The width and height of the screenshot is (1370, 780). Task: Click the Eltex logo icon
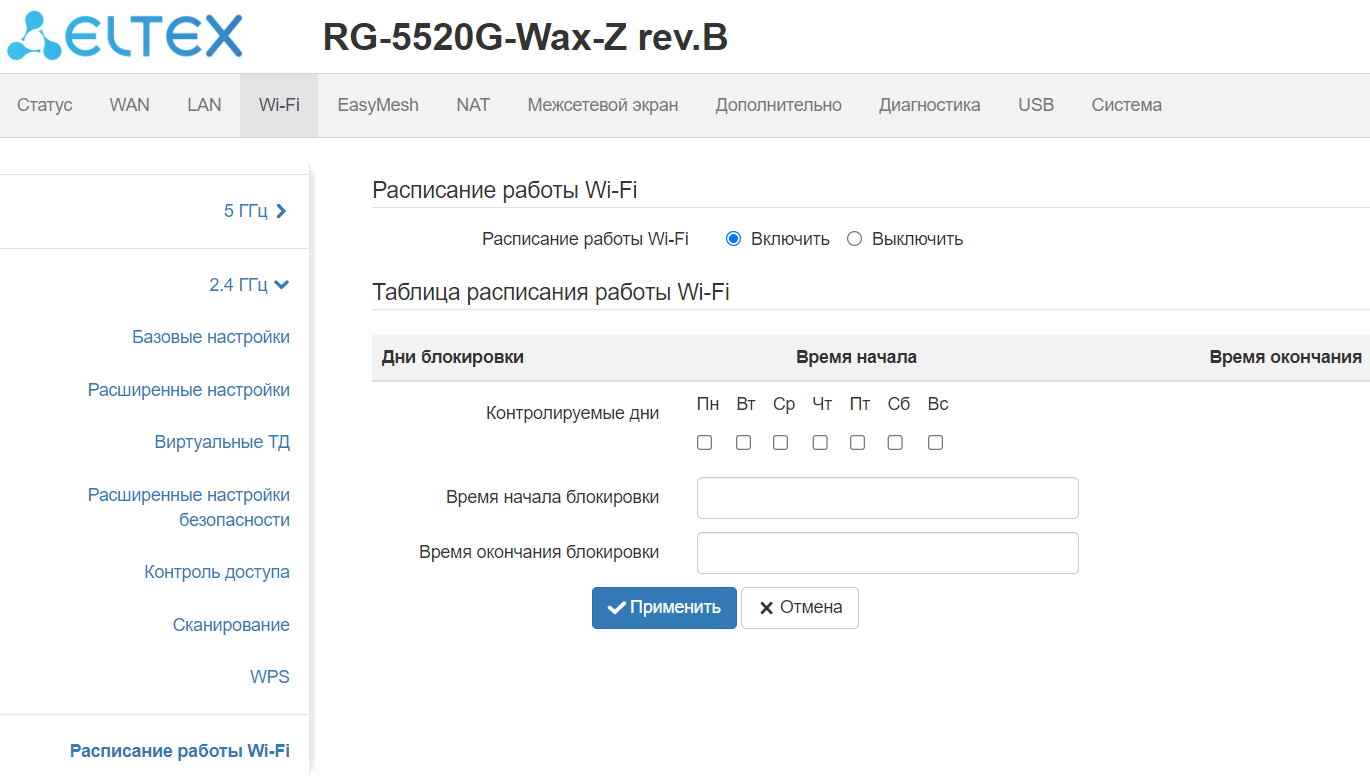(35, 37)
